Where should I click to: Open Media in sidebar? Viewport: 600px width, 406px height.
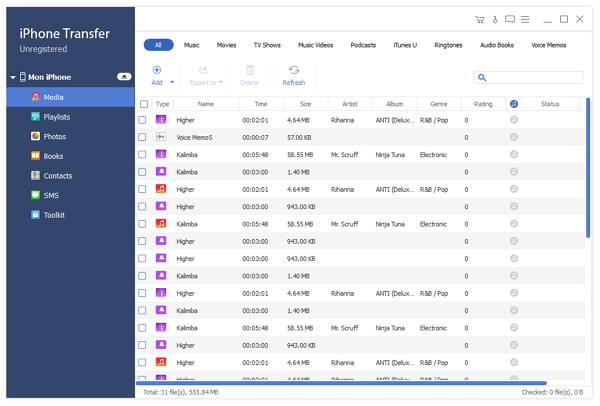click(70, 97)
